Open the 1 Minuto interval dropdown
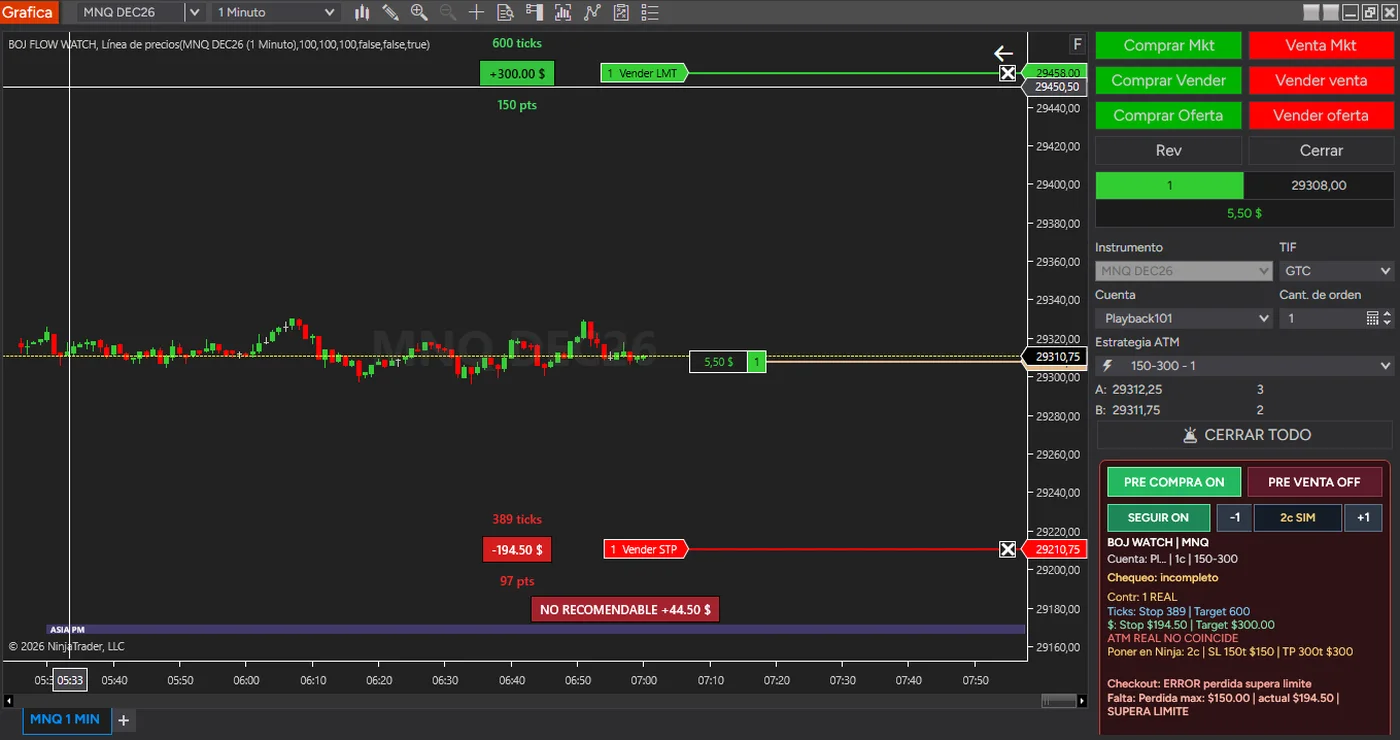The height and width of the screenshot is (740, 1400). [x=277, y=12]
